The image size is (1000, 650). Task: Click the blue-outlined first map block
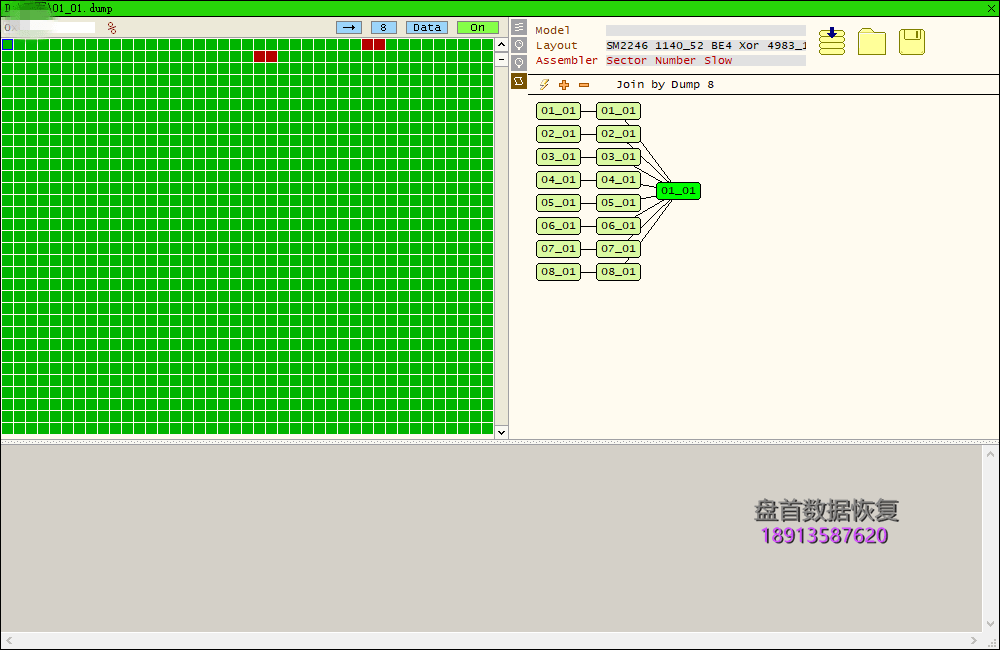8,45
